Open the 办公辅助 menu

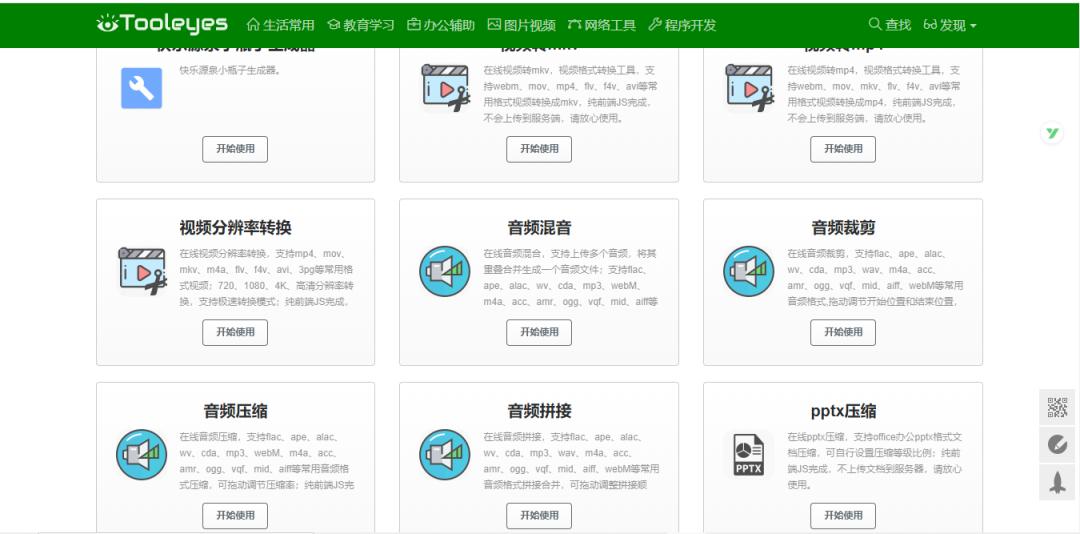441,25
